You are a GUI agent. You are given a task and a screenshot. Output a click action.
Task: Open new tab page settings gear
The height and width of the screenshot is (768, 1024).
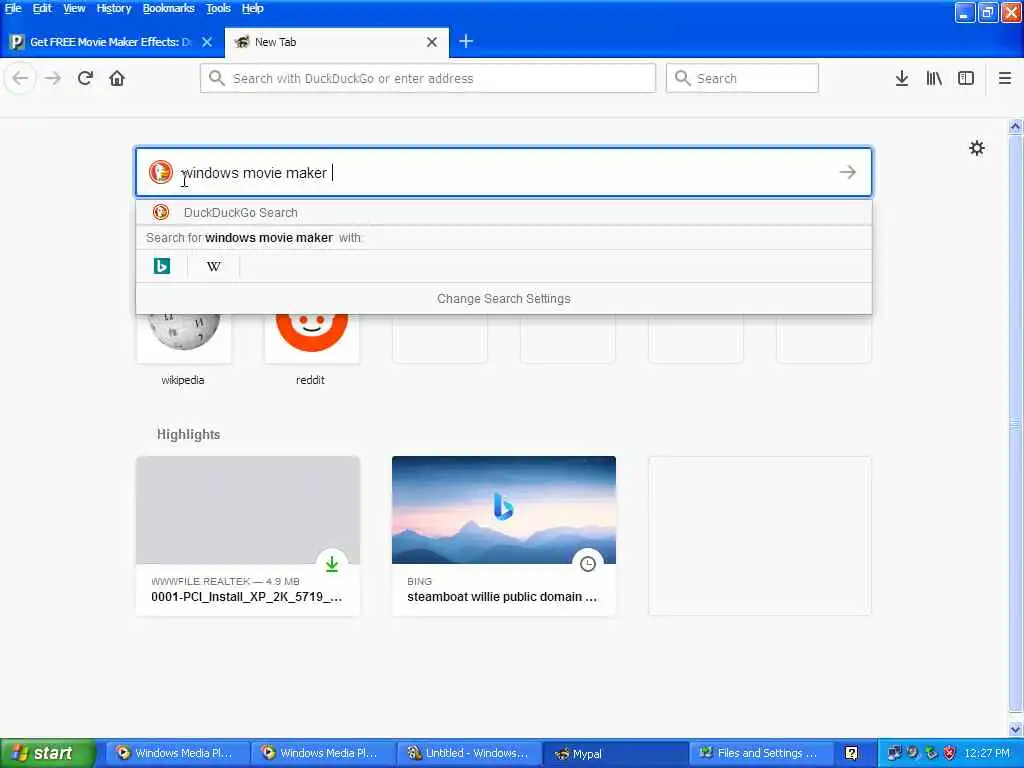click(977, 148)
